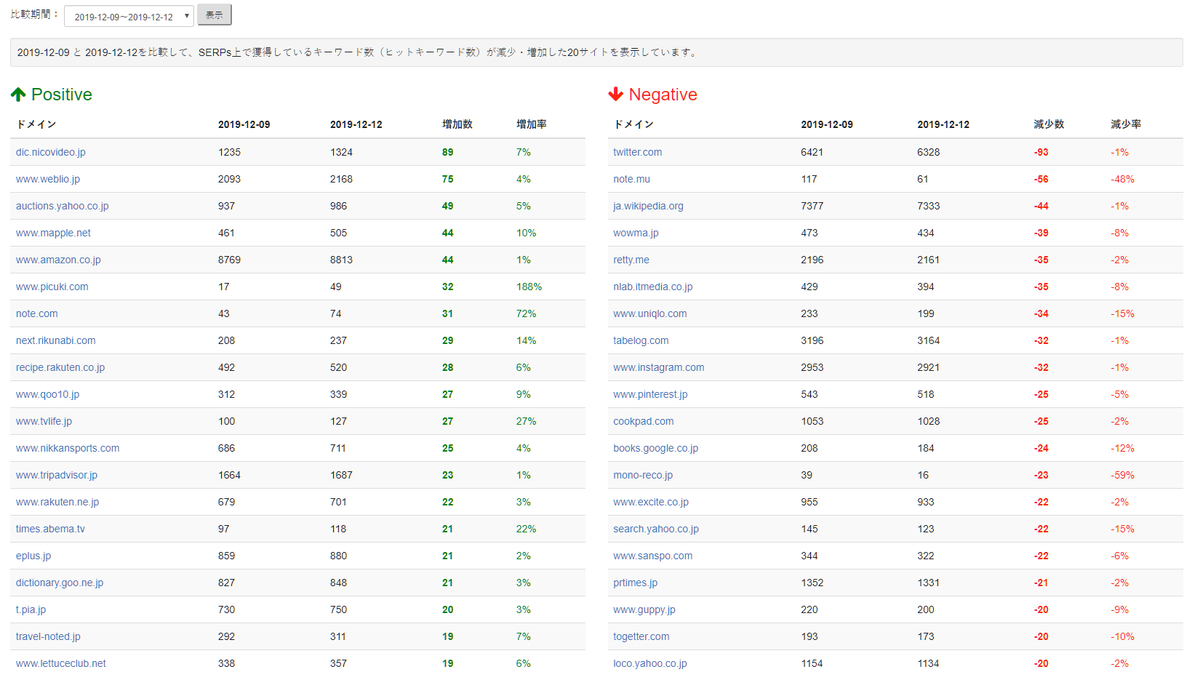Open www.pinterest.jp domain link
The image size is (1200, 680).
[x=651, y=395]
